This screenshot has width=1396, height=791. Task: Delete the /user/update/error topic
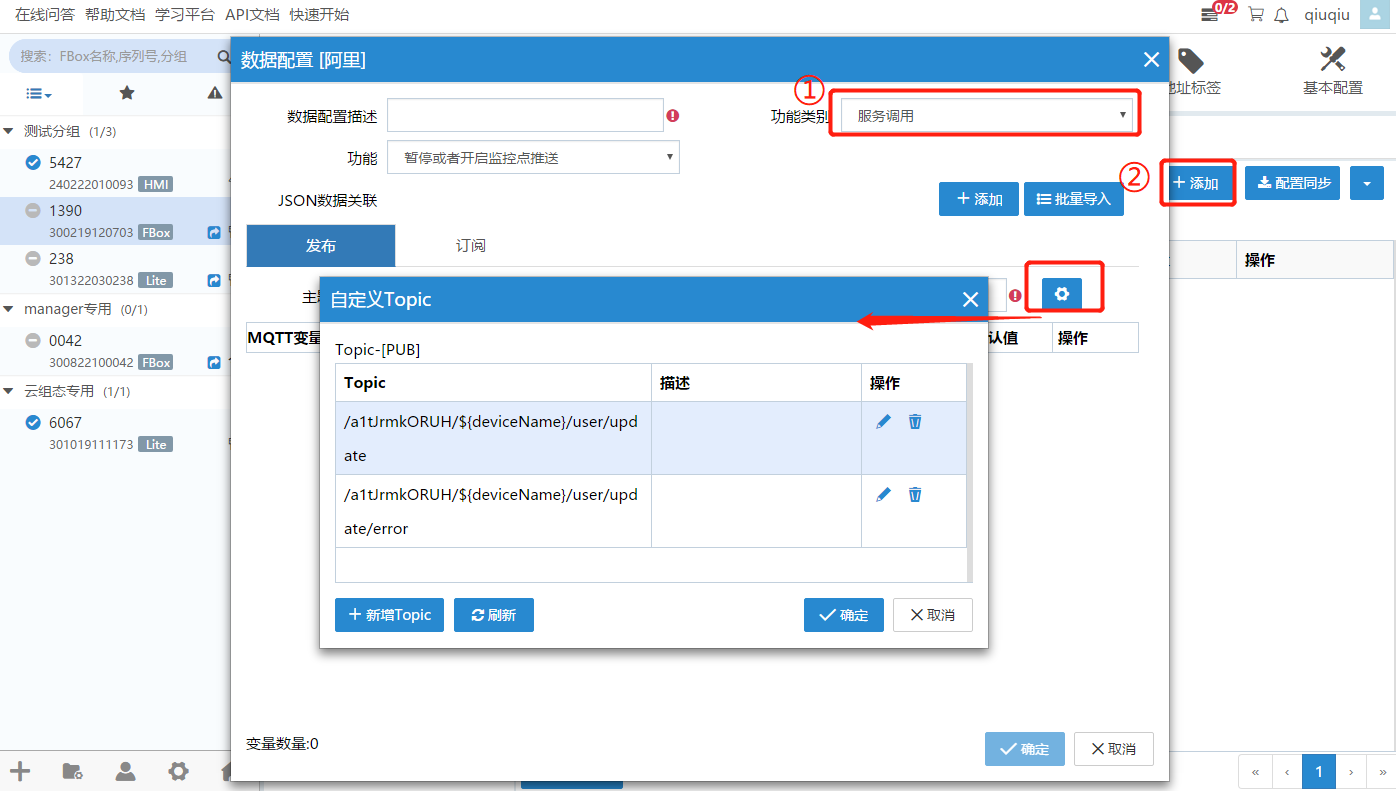915,495
